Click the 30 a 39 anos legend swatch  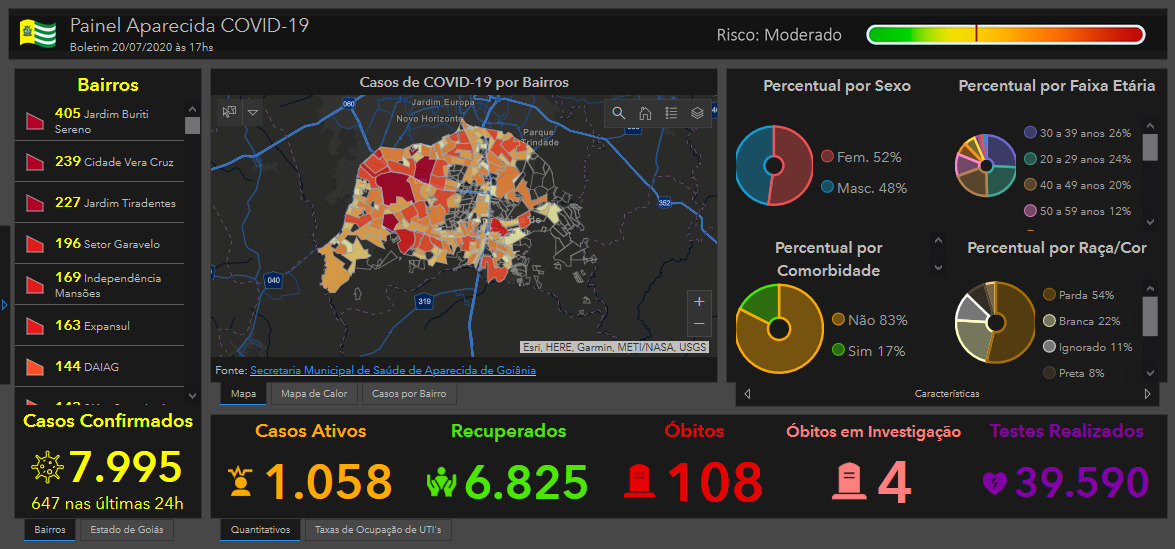(1030, 133)
